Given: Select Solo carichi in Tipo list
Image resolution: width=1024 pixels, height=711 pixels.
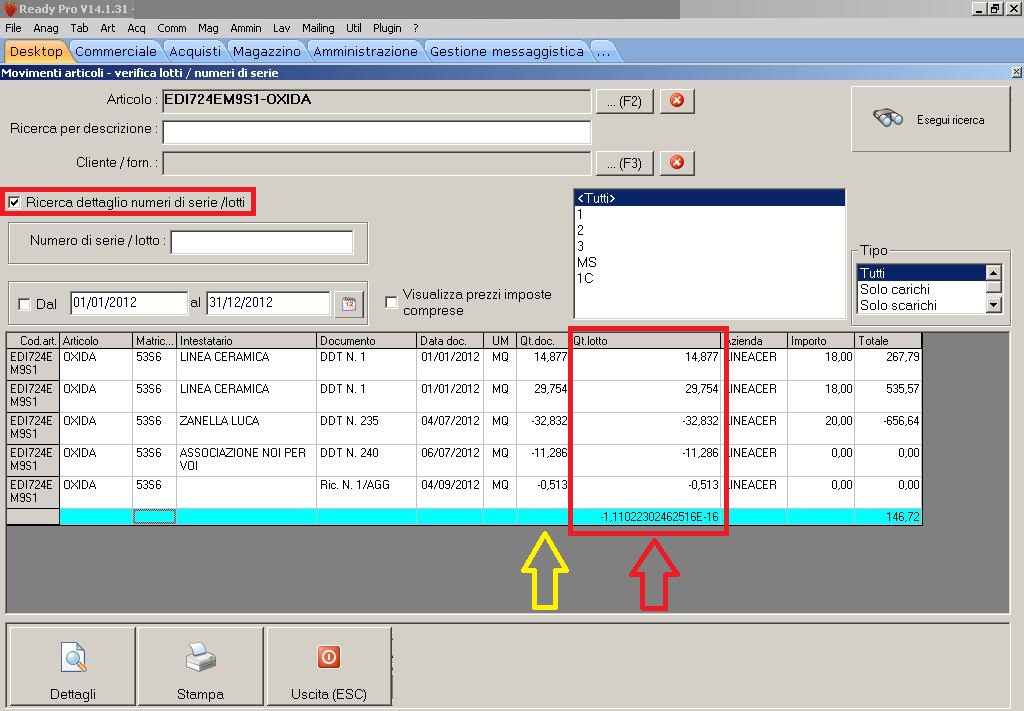Looking at the screenshot, I should pos(921,289).
